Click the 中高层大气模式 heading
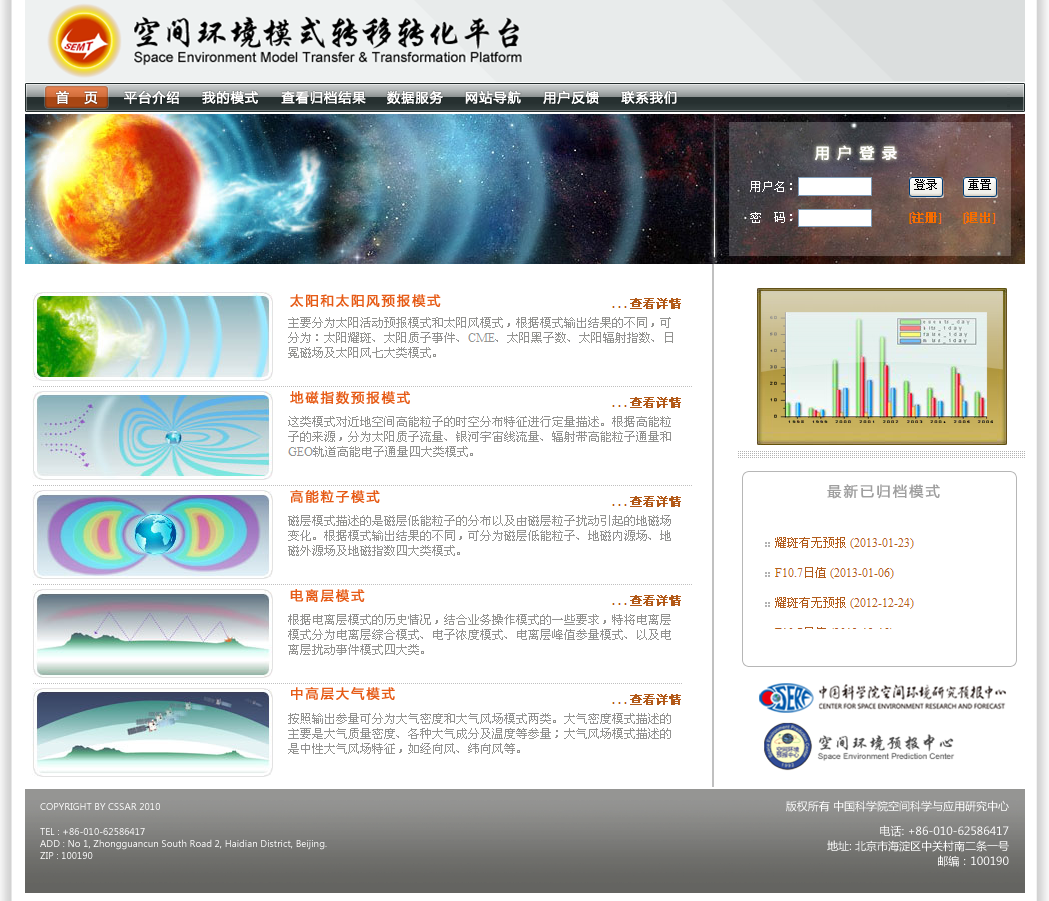The image size is (1049, 901). (343, 694)
